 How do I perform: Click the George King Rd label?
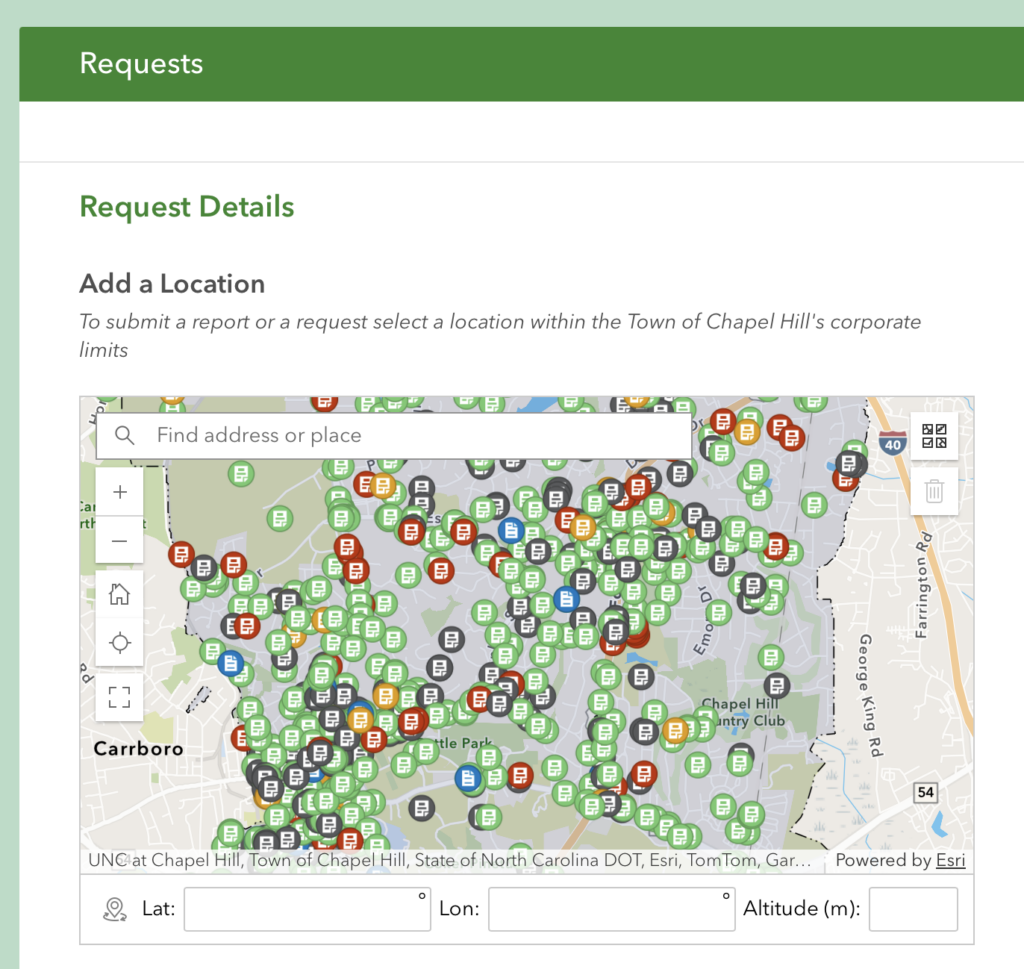pos(871,695)
